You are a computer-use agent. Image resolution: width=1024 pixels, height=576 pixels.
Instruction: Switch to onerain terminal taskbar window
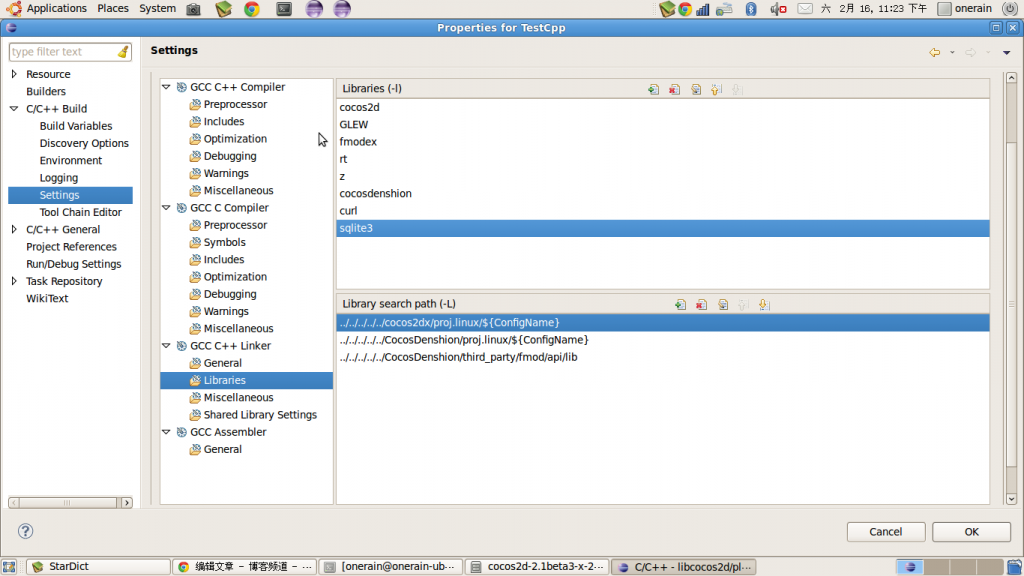pyautogui.click(x=391, y=566)
